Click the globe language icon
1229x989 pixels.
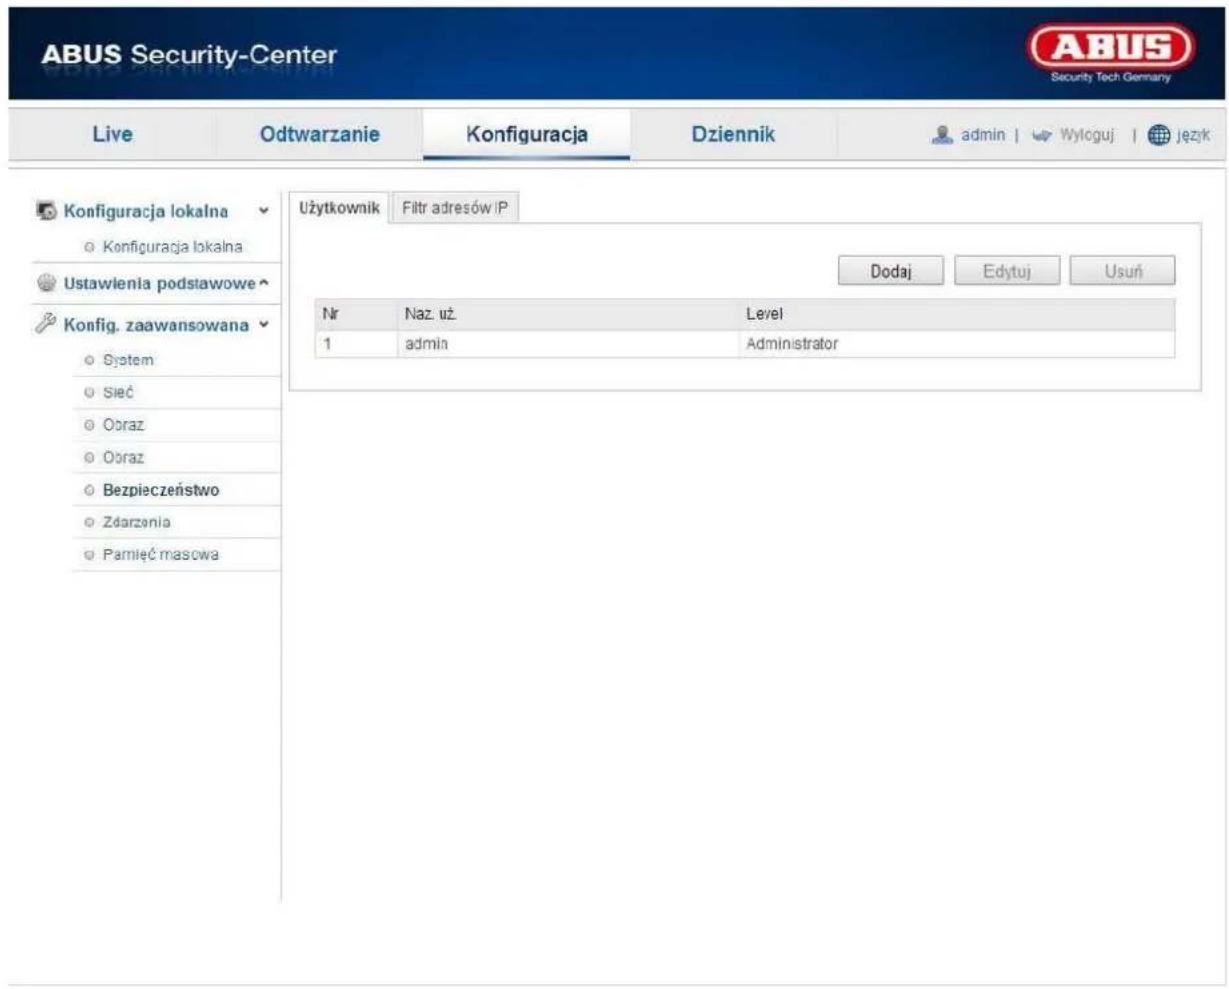(1160, 135)
